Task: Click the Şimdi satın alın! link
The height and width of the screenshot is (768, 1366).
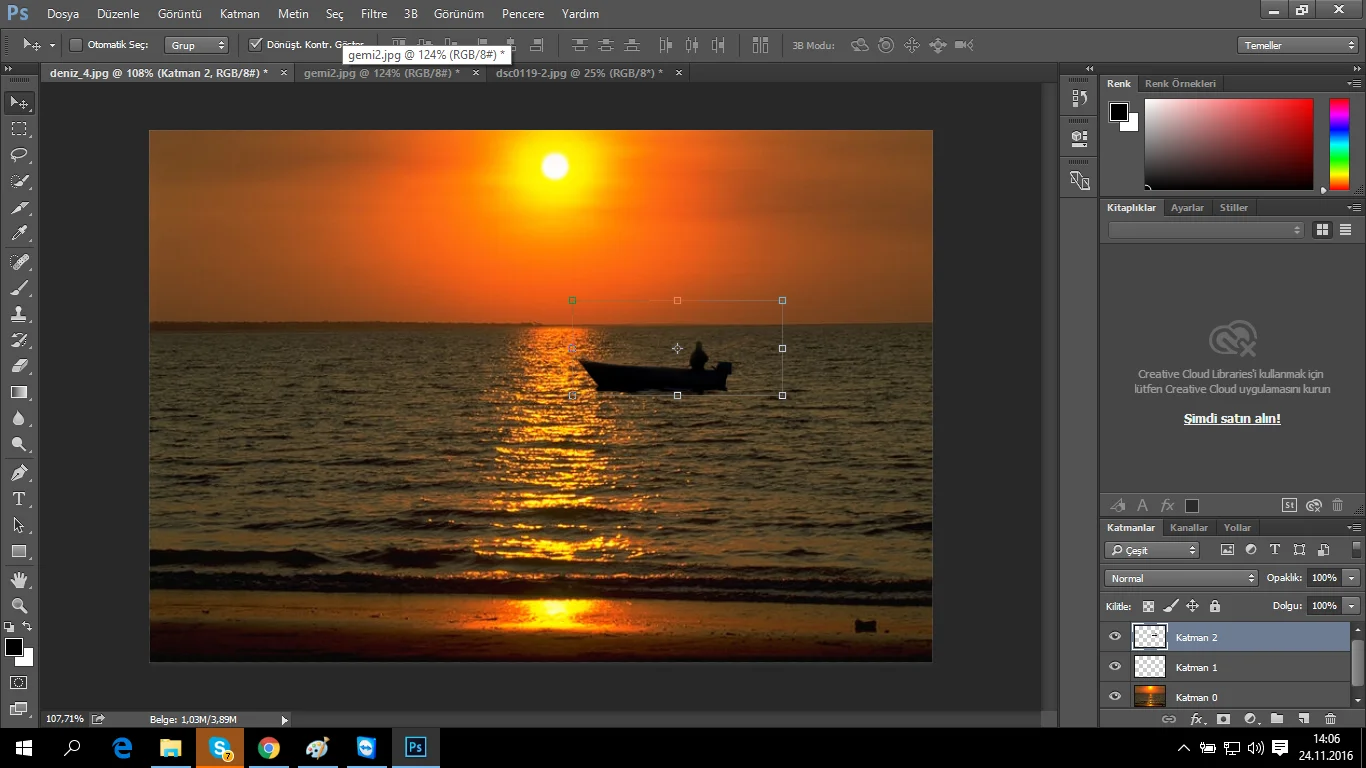Action: (x=1232, y=419)
